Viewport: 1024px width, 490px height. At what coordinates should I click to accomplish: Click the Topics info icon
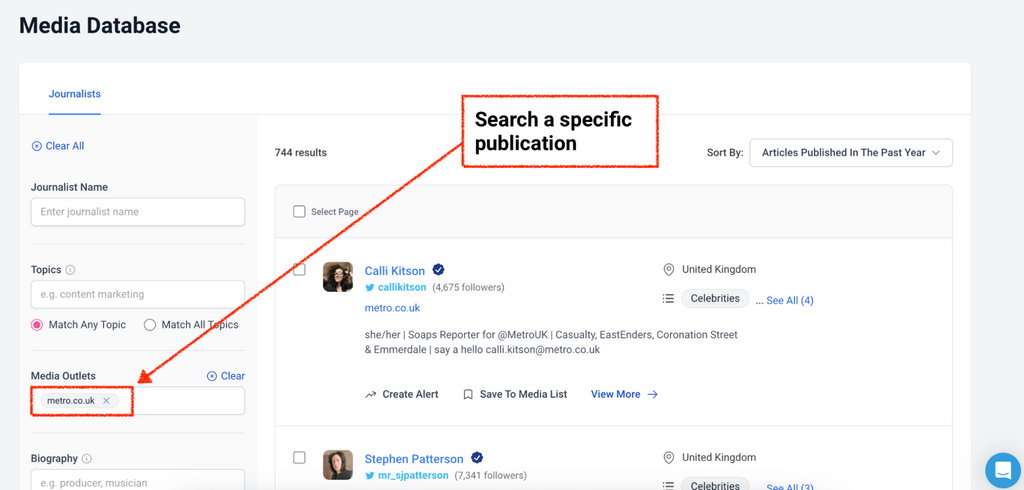click(70, 270)
